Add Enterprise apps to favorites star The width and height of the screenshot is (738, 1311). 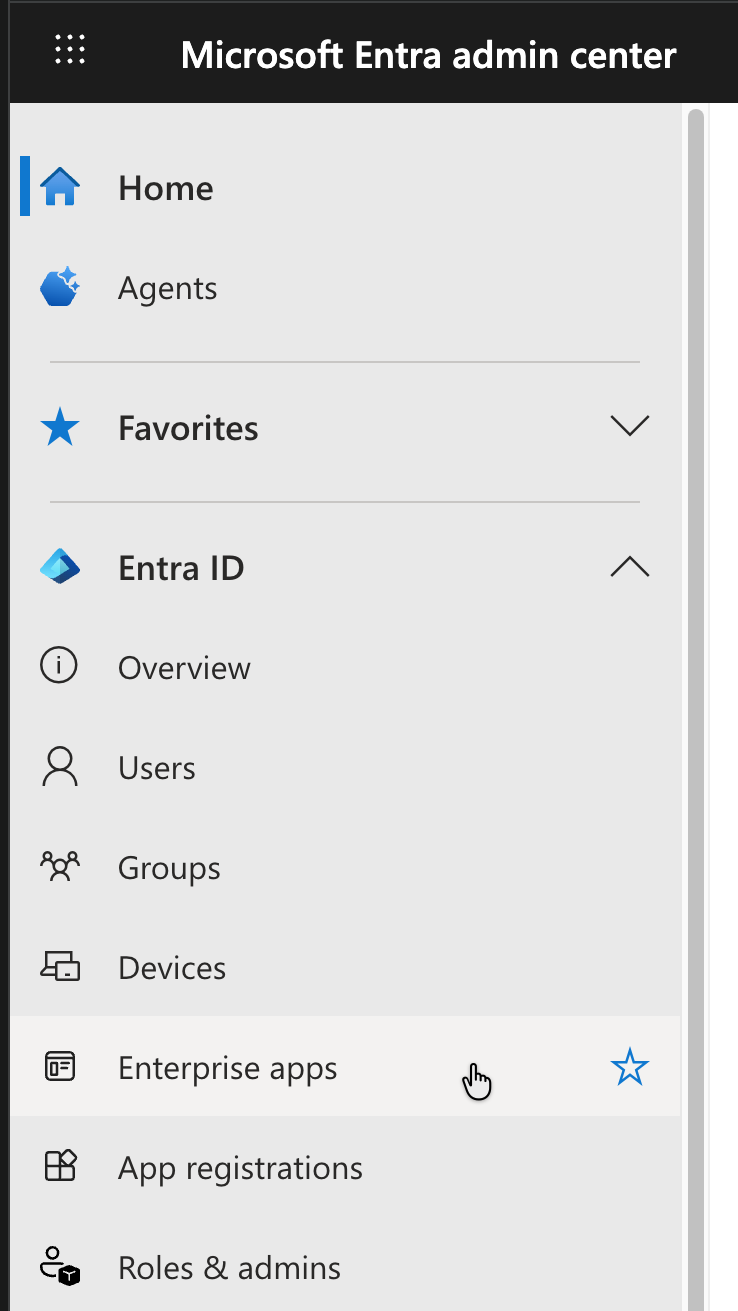click(629, 1068)
